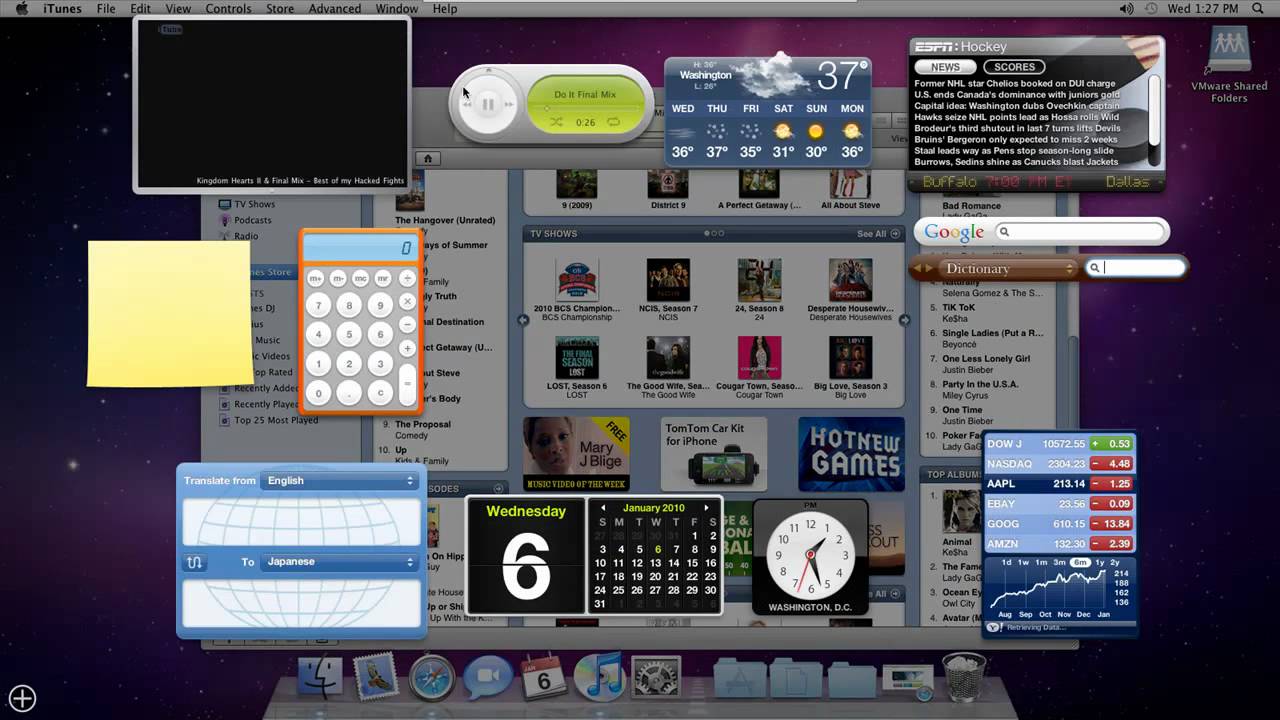
Task: Open headline about Ovechkin captain
Action: tap(1017, 106)
